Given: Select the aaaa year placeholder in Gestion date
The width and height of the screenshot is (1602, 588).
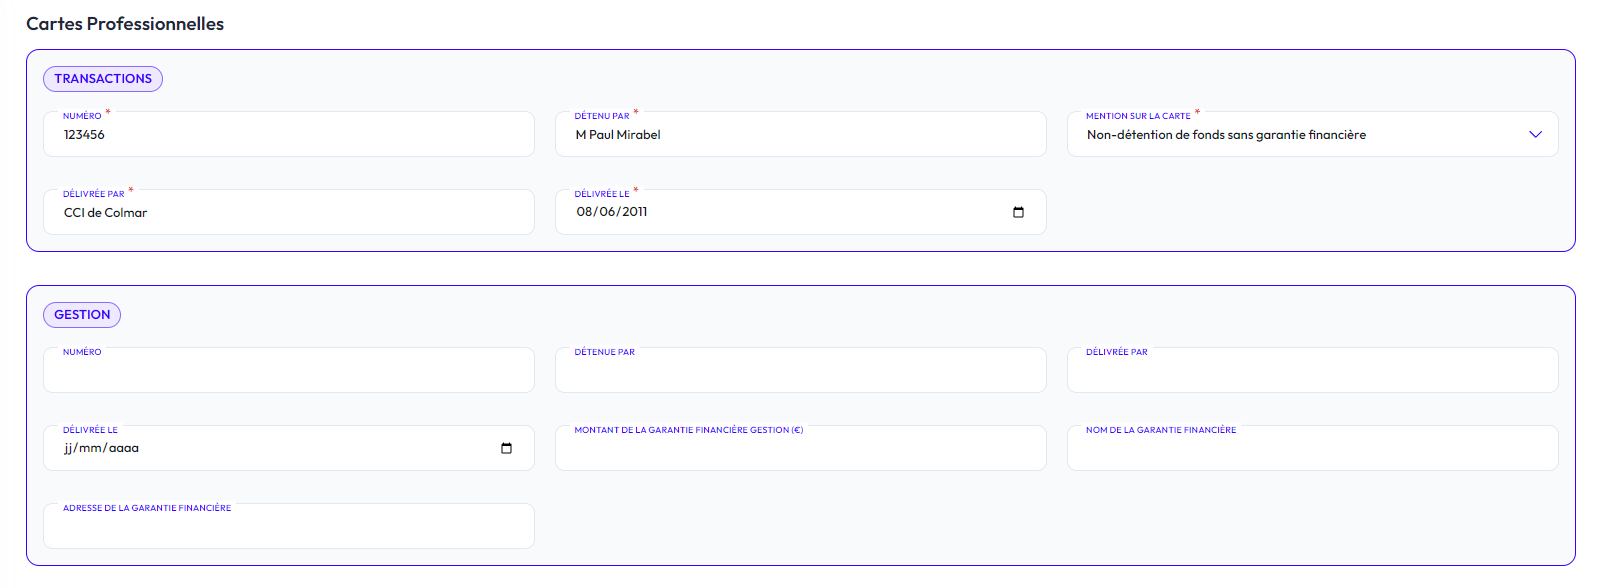Looking at the screenshot, I should point(124,448).
